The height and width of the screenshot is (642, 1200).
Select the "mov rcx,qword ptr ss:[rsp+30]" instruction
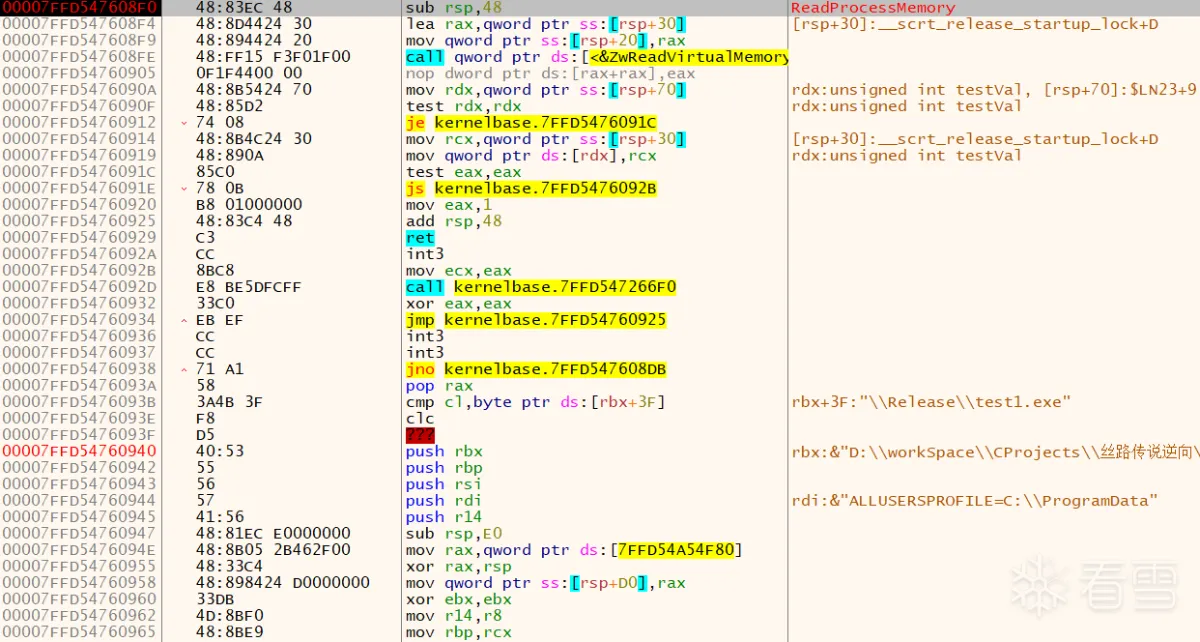[546, 139]
